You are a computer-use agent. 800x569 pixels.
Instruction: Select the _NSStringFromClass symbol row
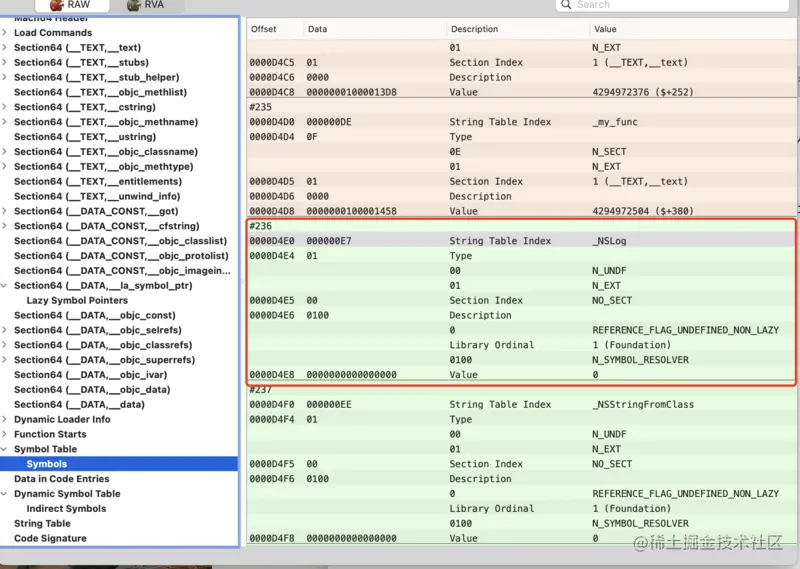pos(521,404)
